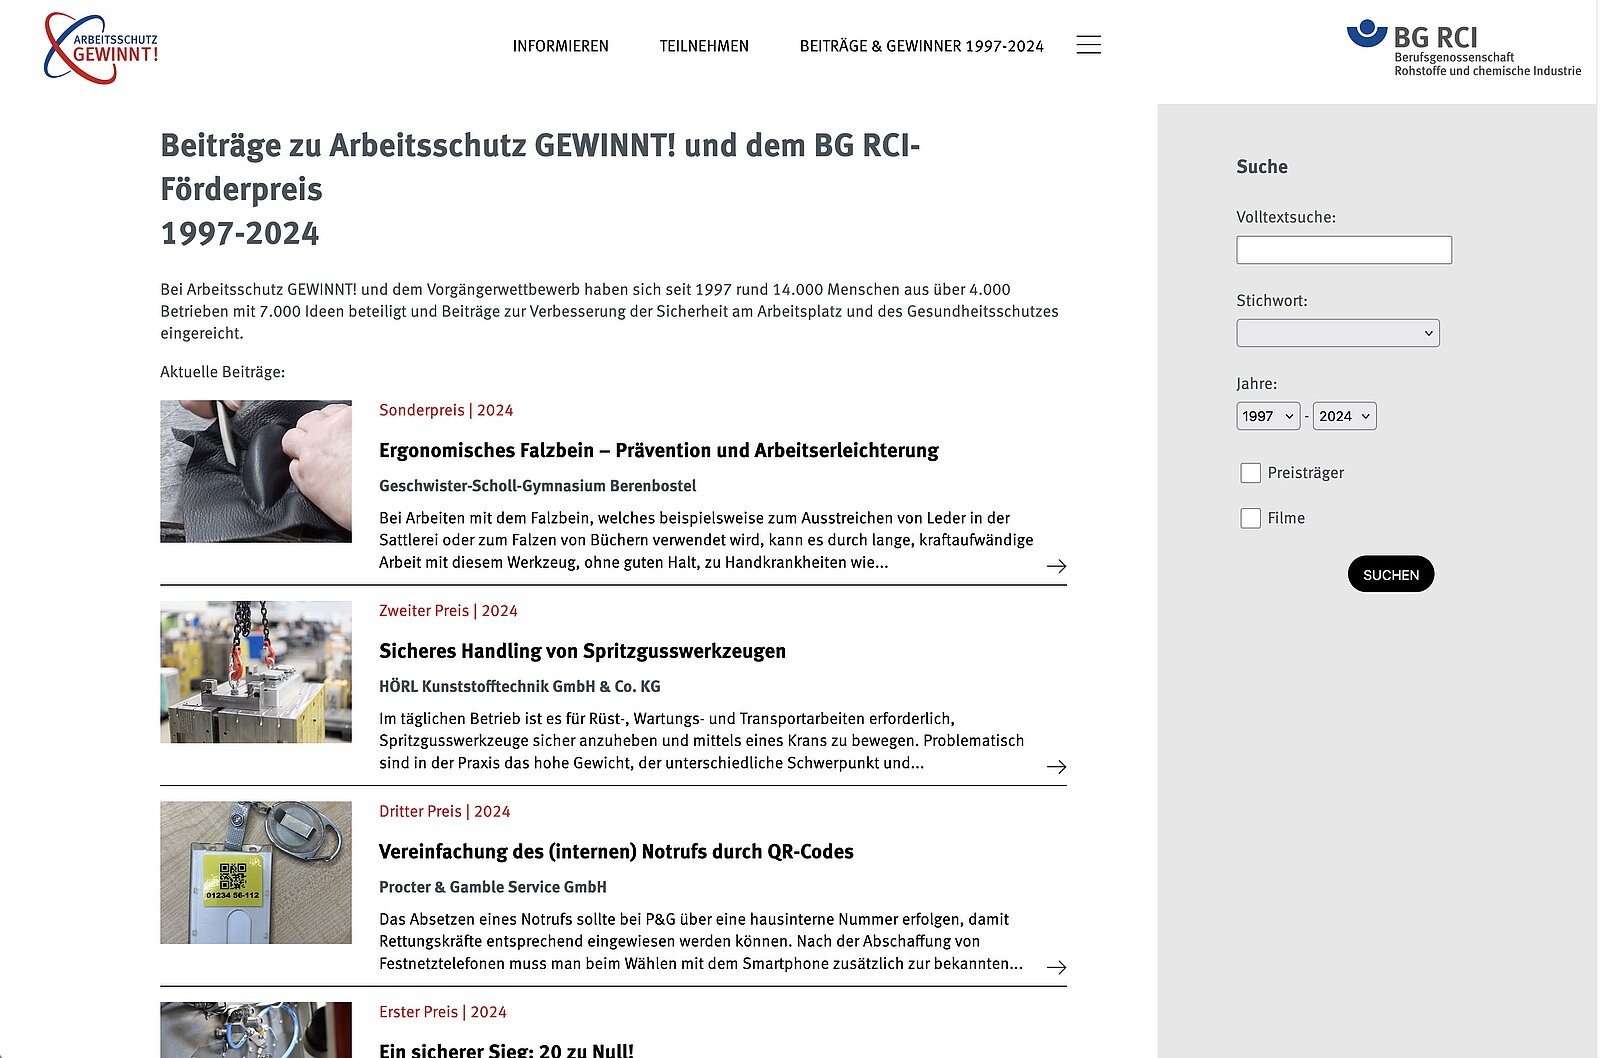Open the 1997 start year dropdown
This screenshot has height=1058, width=1600.
pyautogui.click(x=1268, y=416)
